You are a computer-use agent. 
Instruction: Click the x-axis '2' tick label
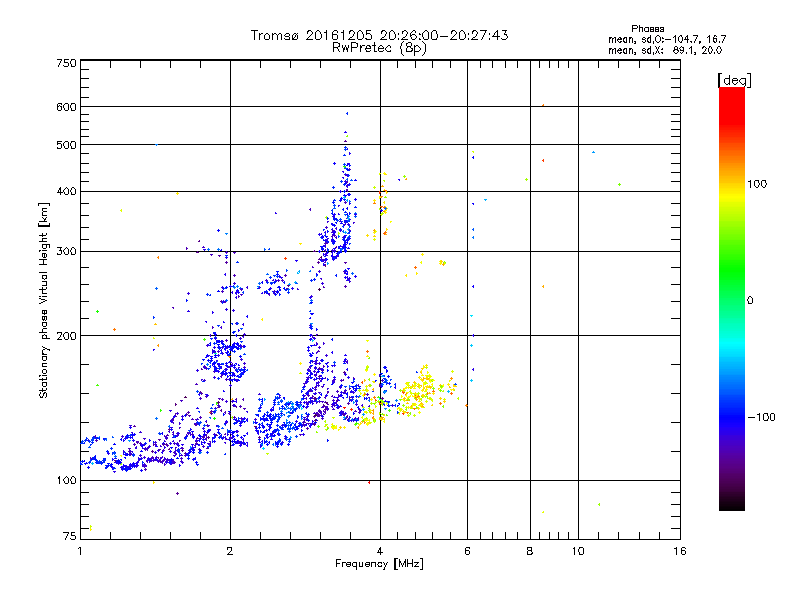tap(230, 551)
